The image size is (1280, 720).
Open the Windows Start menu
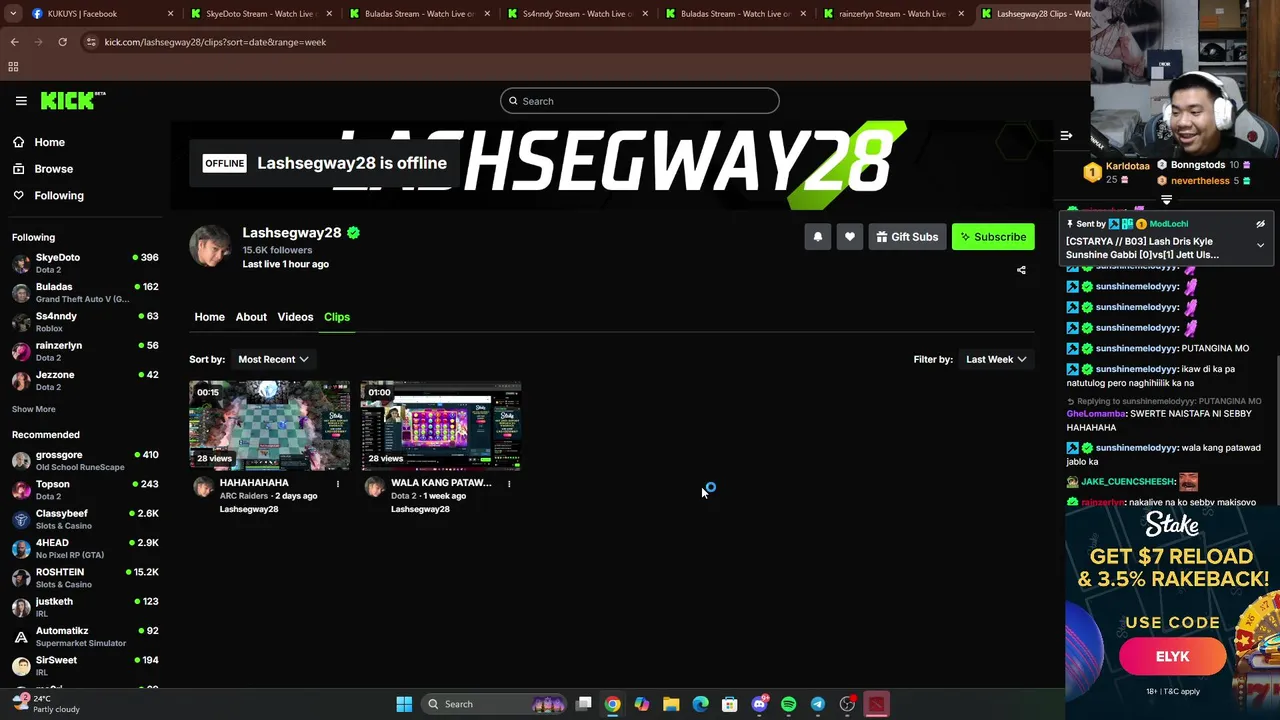coord(404,704)
